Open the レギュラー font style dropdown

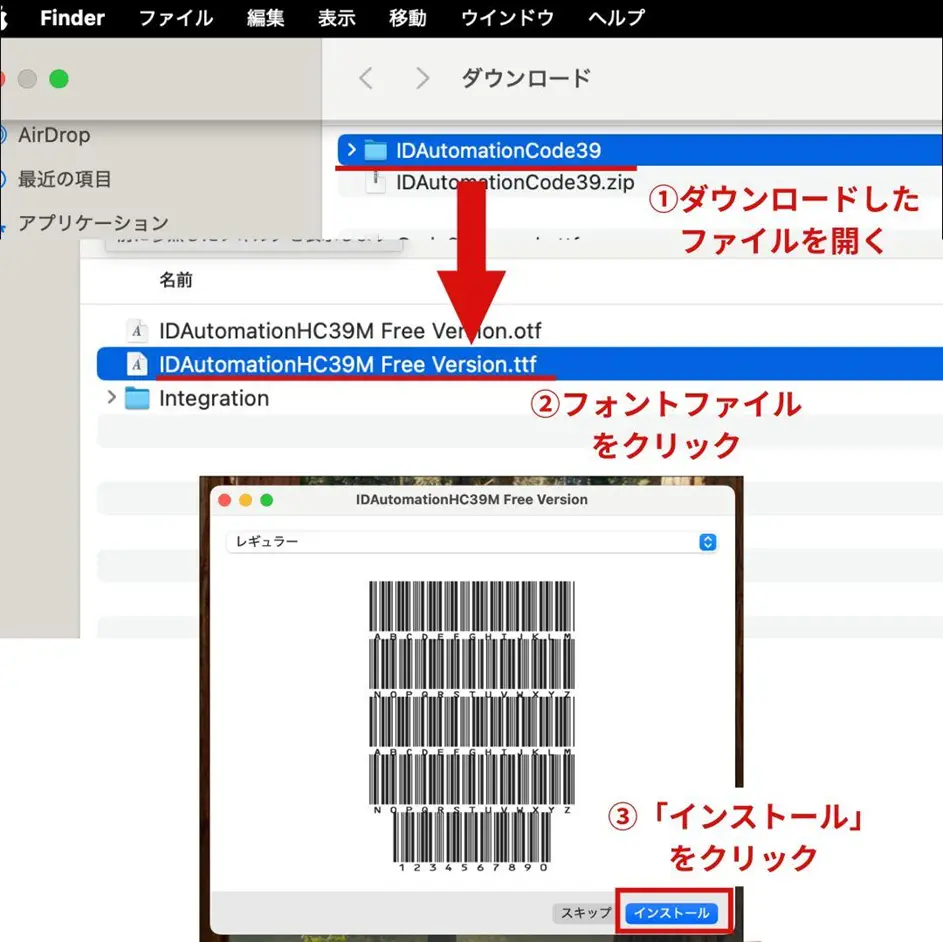(472, 542)
